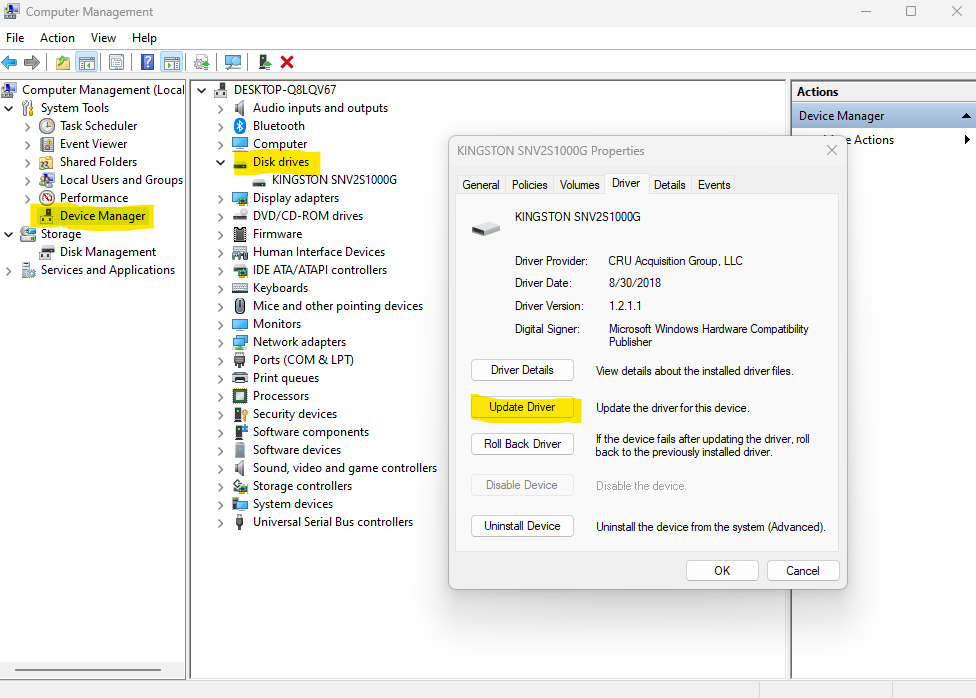The height and width of the screenshot is (698, 976).
Task: Open the Help menu
Action: tap(144, 38)
